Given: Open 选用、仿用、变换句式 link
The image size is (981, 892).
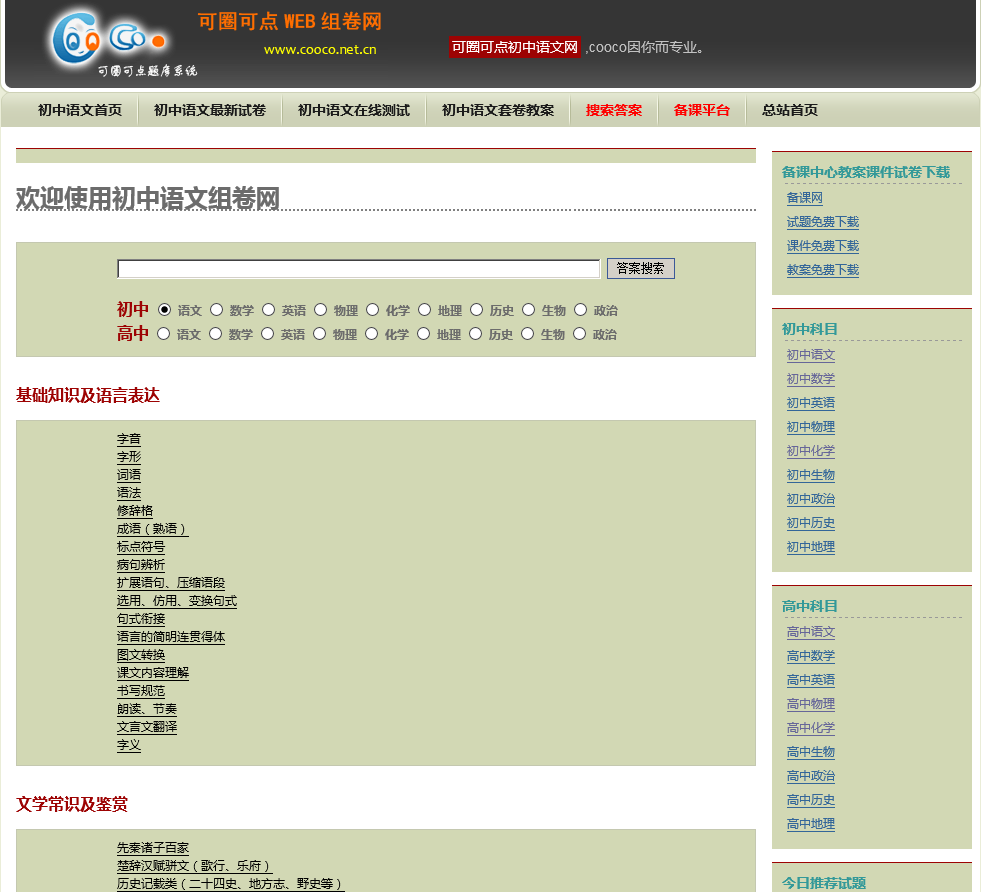Looking at the screenshot, I should click(x=177, y=601).
